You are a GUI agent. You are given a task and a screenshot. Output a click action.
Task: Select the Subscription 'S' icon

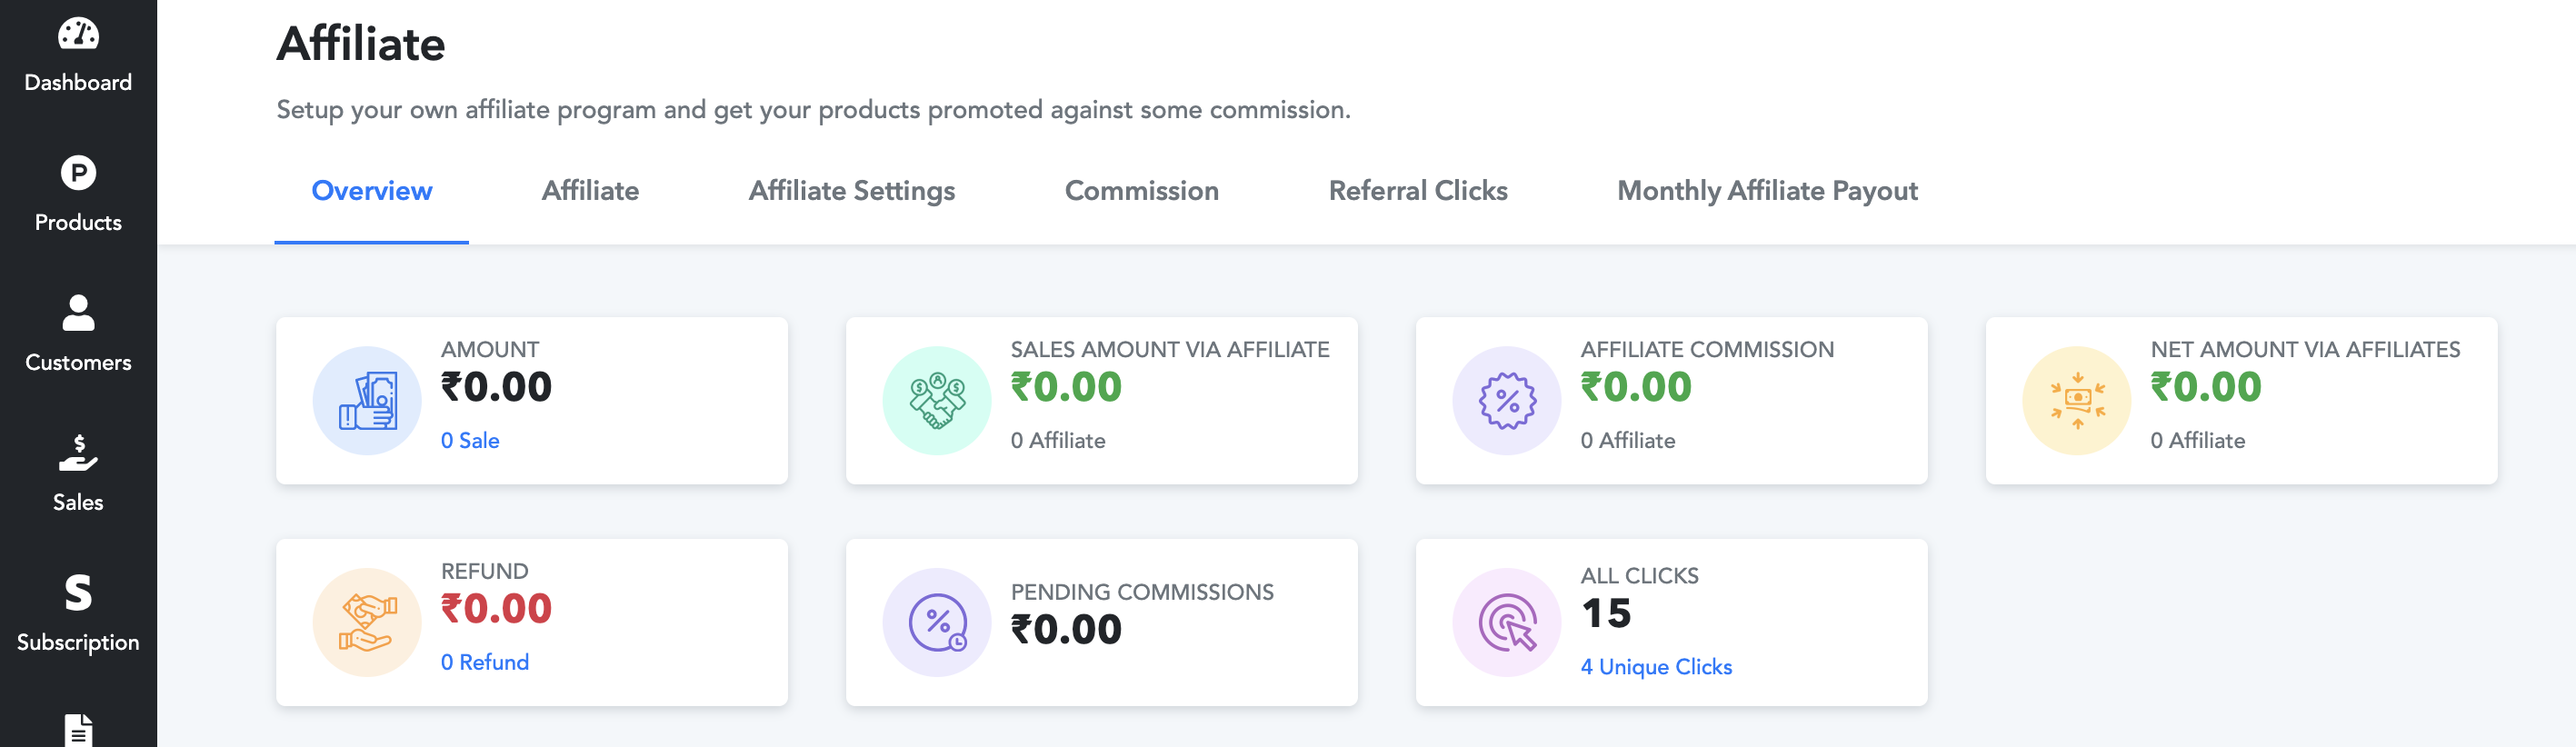point(78,593)
